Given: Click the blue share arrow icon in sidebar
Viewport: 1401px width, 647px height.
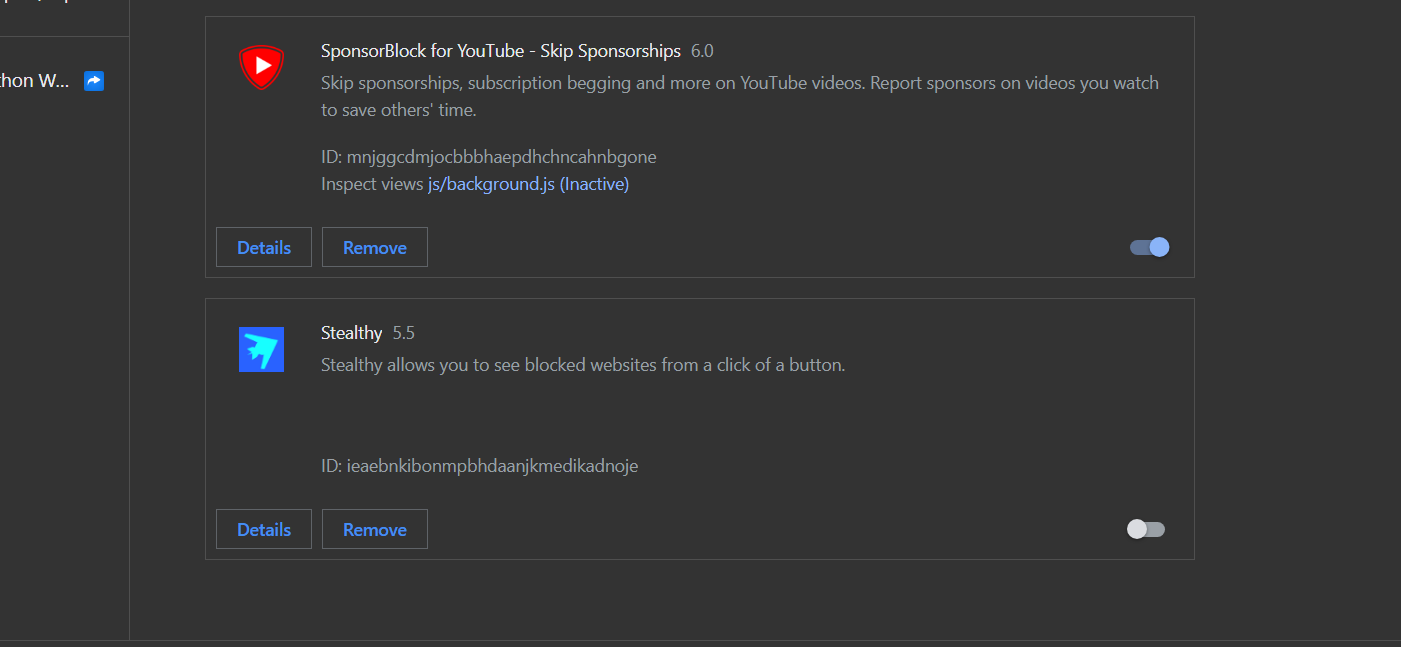Looking at the screenshot, I should pyautogui.click(x=94, y=81).
